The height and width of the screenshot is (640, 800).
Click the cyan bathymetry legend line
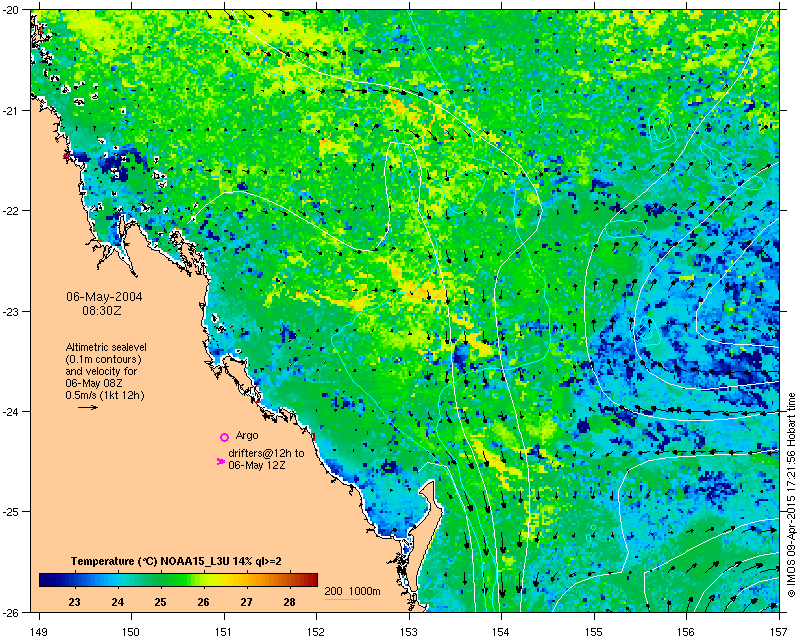(x=342, y=599)
